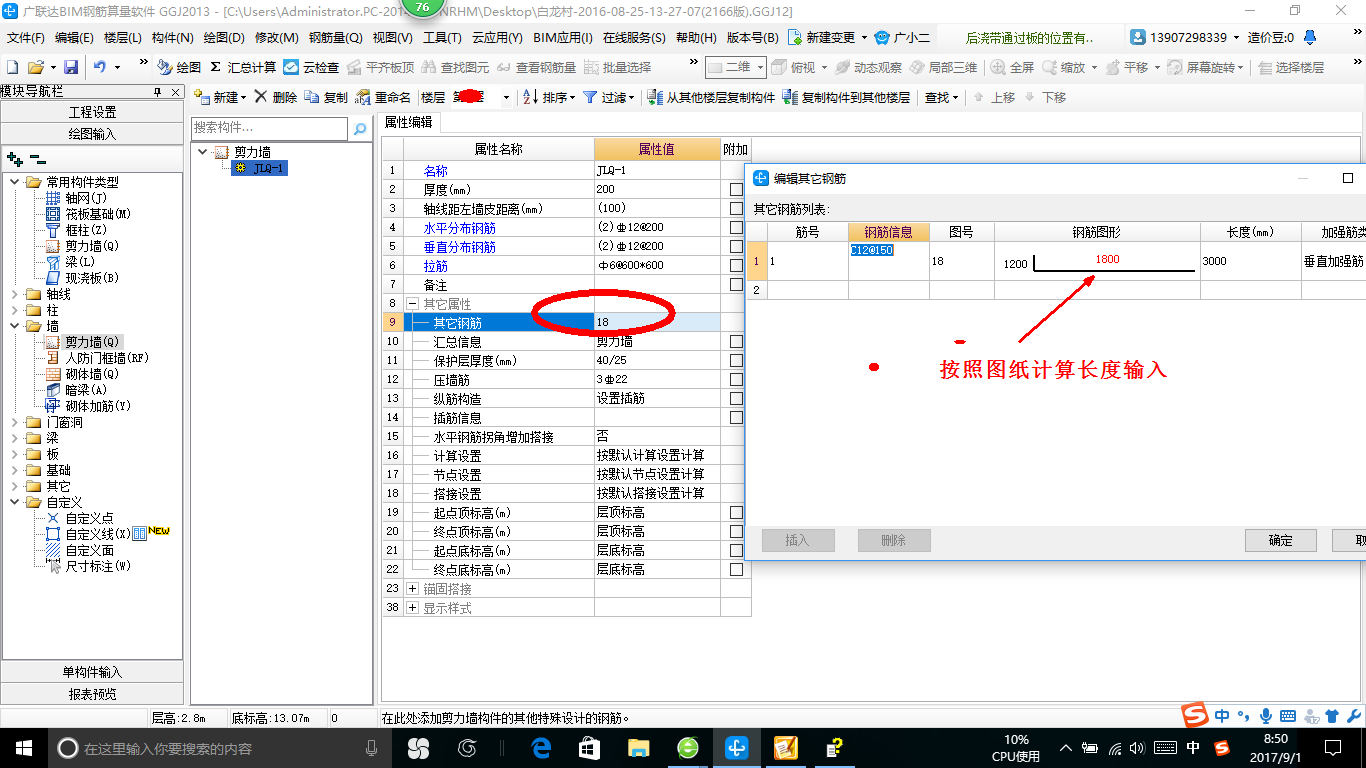The height and width of the screenshot is (768, 1366).
Task: Select 梁(L) under common types
Action: click(x=80, y=262)
